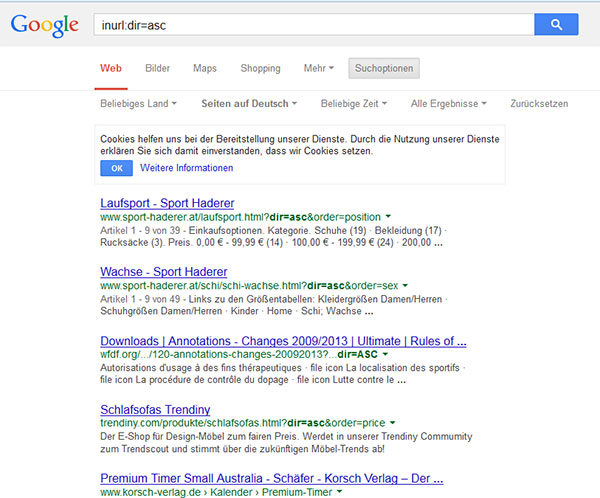Accept cookies with the OK button
The height and width of the screenshot is (498, 600).
pyautogui.click(x=117, y=168)
